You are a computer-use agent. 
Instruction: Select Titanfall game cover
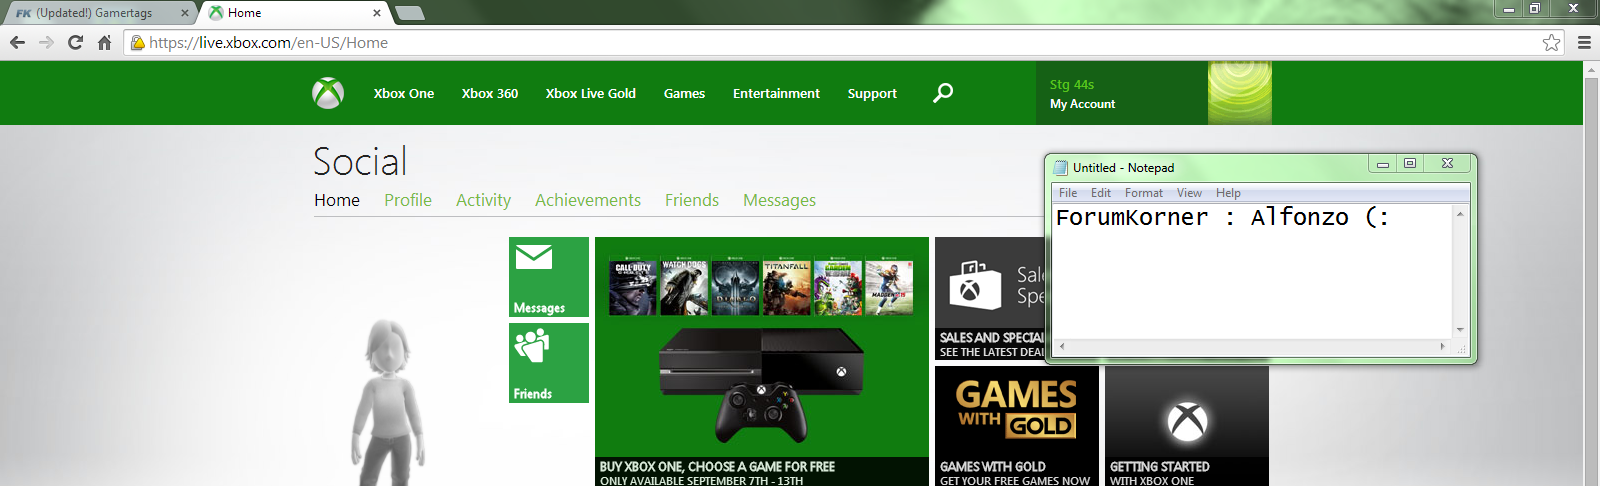pyautogui.click(x=787, y=287)
